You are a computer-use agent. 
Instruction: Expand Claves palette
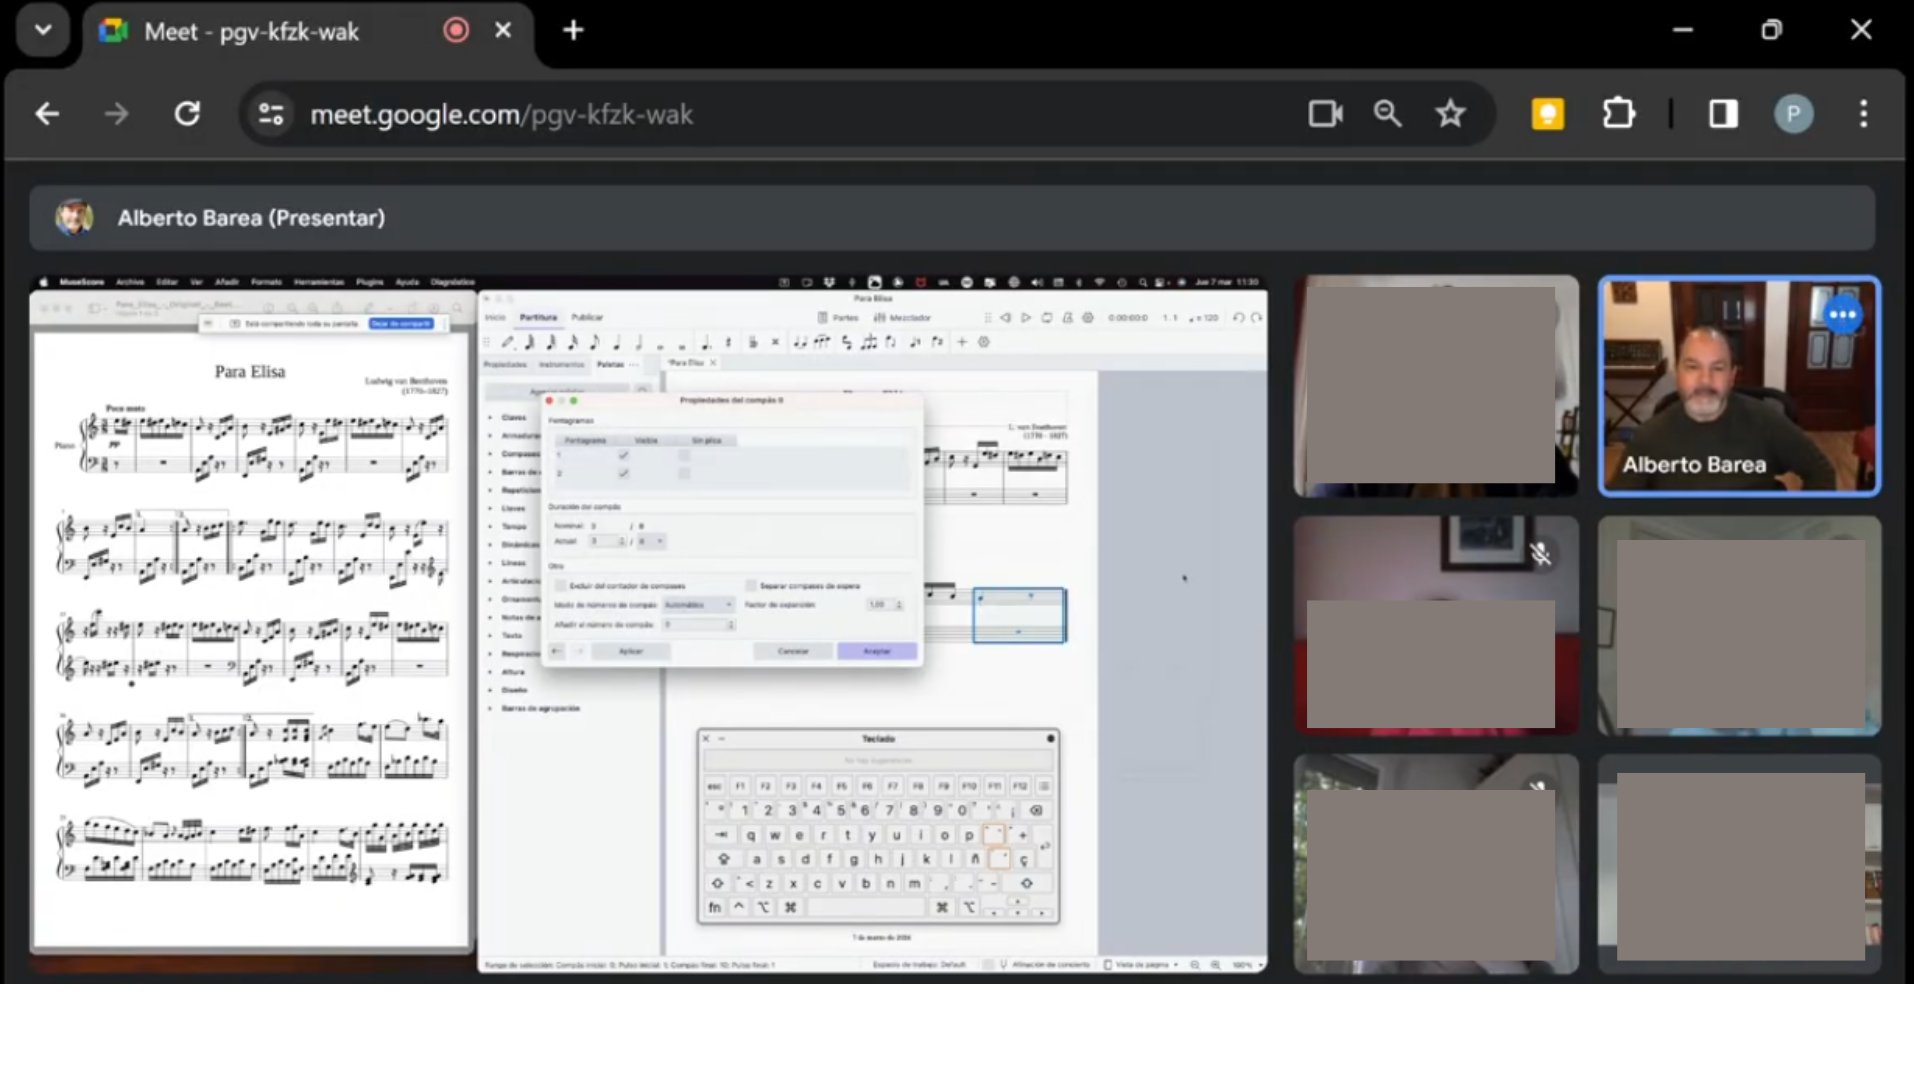coord(490,418)
